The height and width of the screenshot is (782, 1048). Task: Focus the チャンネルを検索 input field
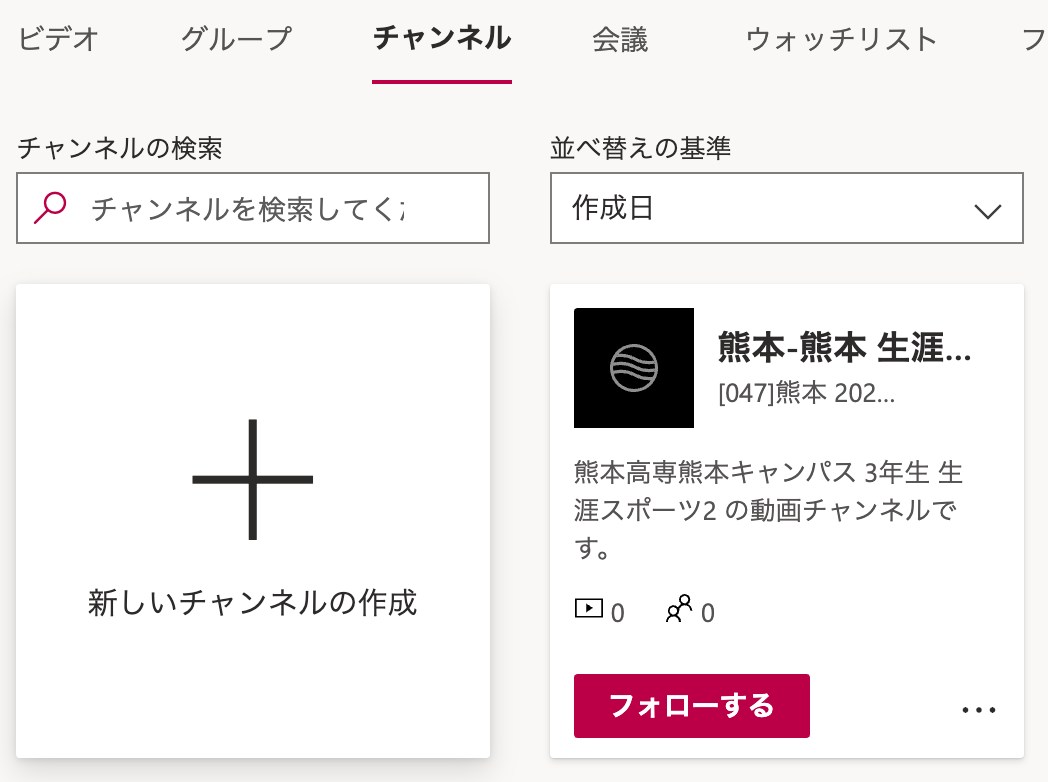click(x=270, y=208)
